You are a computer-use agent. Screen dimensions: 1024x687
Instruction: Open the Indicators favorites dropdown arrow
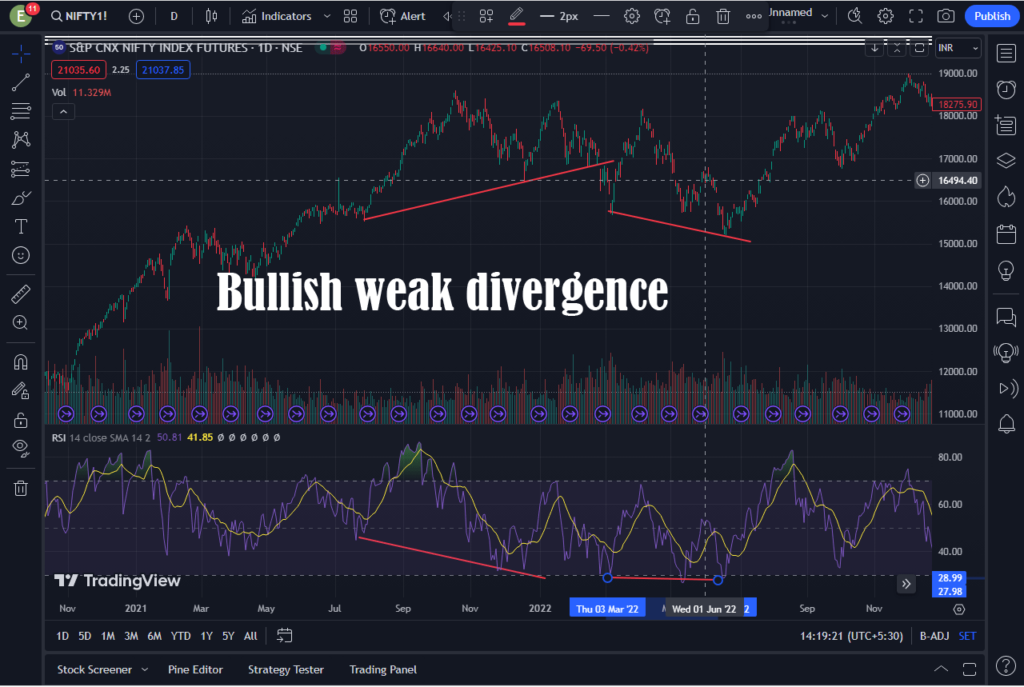coord(327,16)
